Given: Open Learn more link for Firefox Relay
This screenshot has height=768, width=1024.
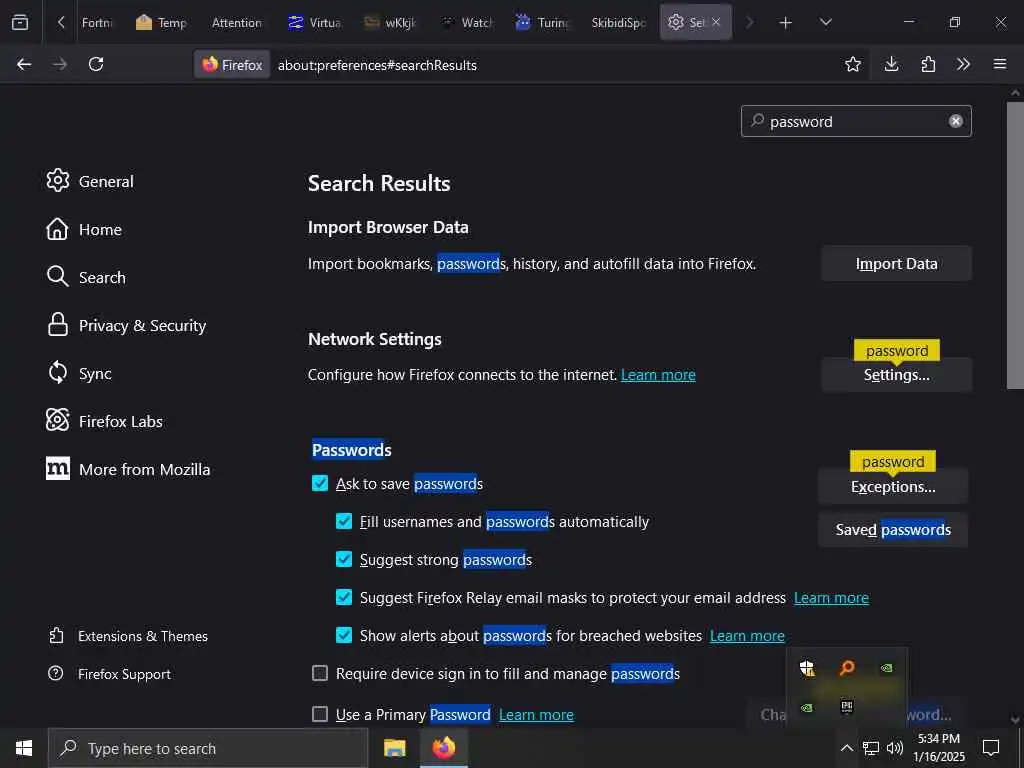Looking at the screenshot, I should click(x=831, y=598).
